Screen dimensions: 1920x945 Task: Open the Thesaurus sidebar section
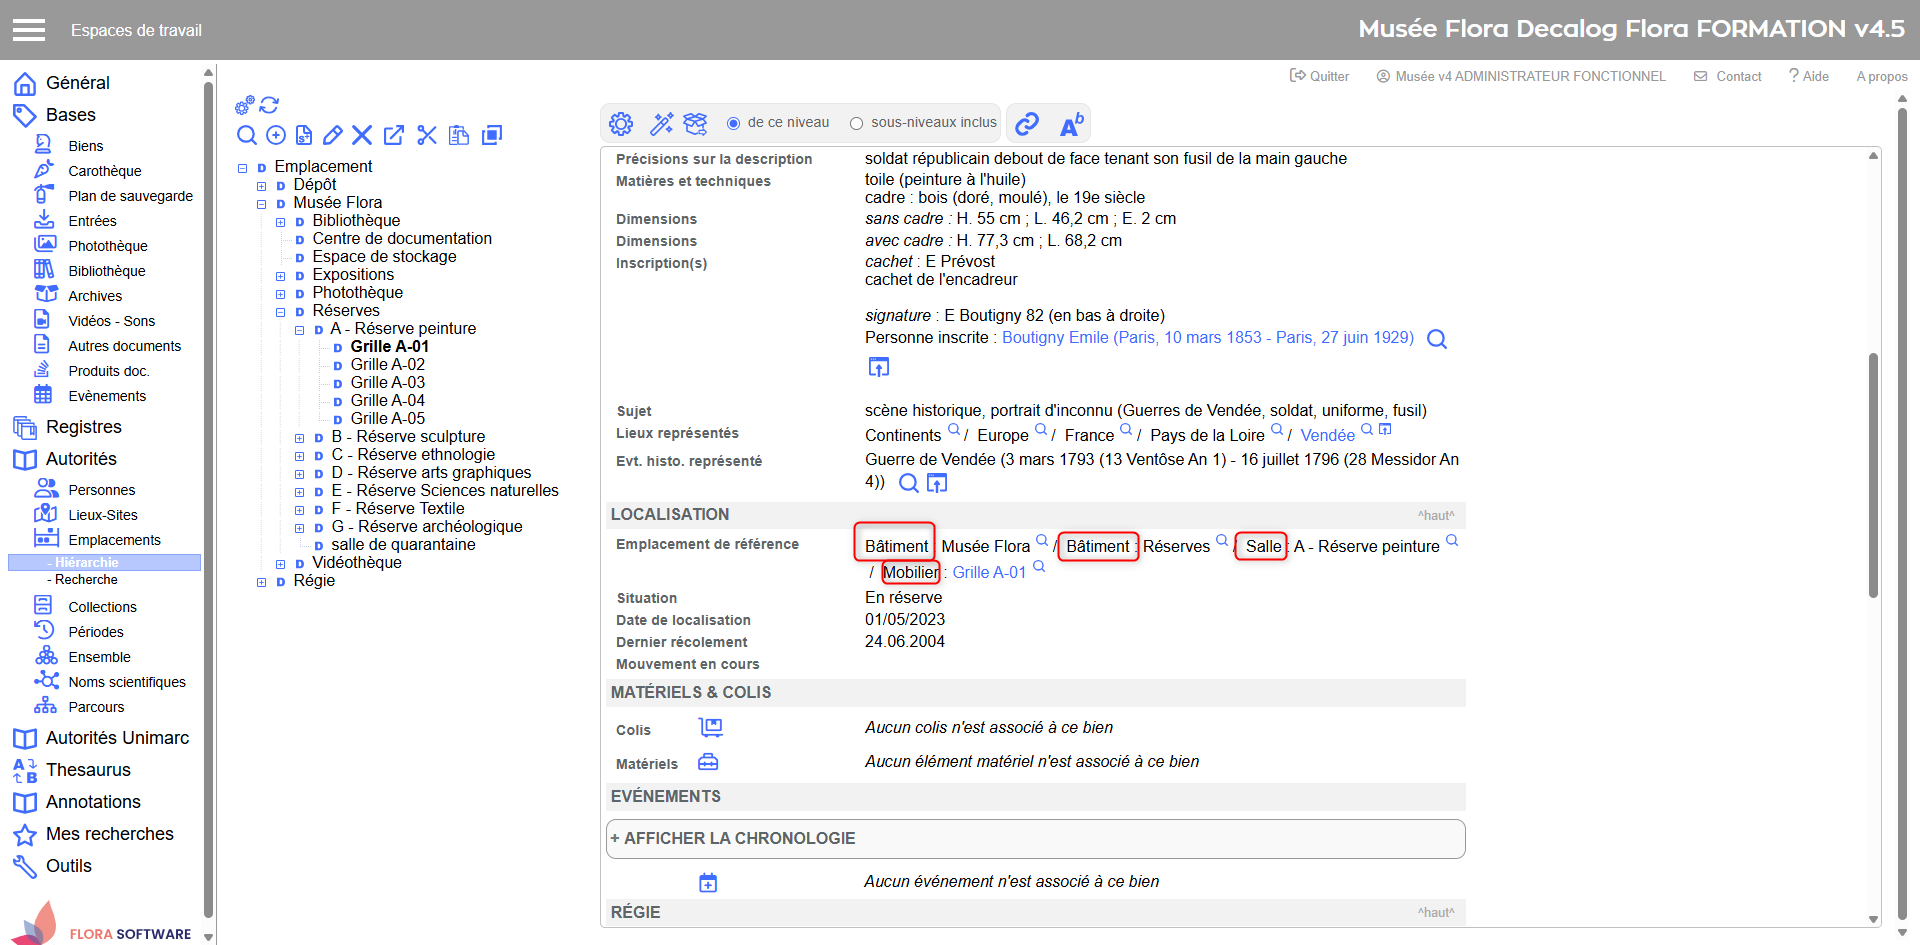(88, 770)
